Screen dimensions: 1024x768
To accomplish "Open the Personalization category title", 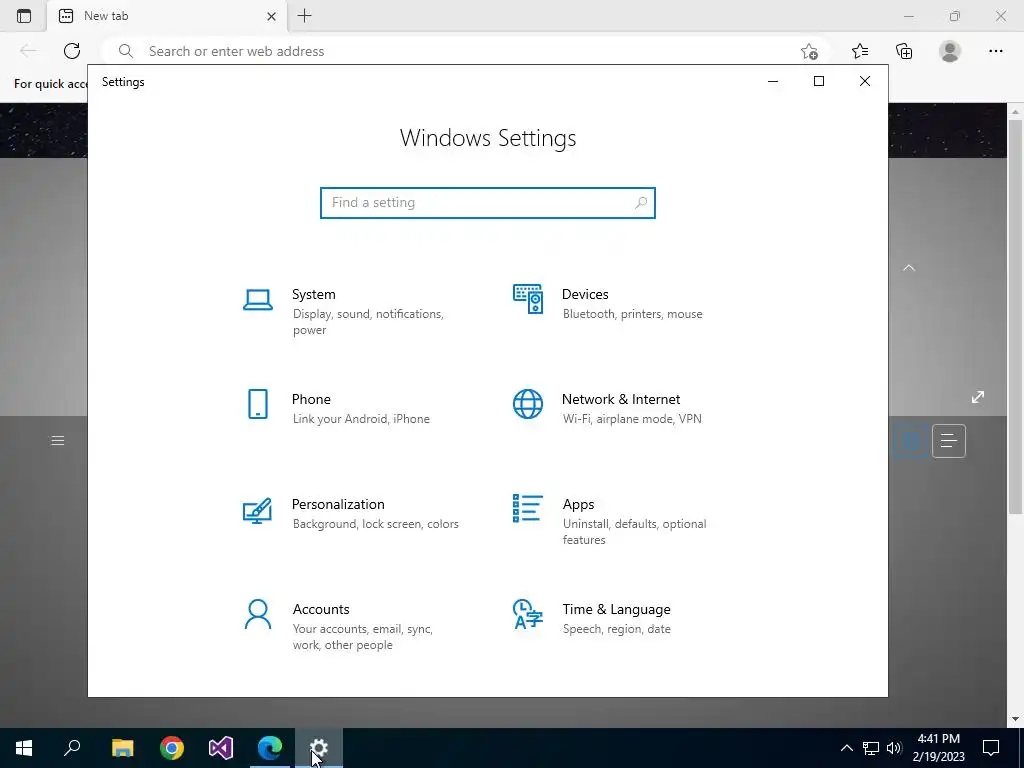I will (x=338, y=504).
